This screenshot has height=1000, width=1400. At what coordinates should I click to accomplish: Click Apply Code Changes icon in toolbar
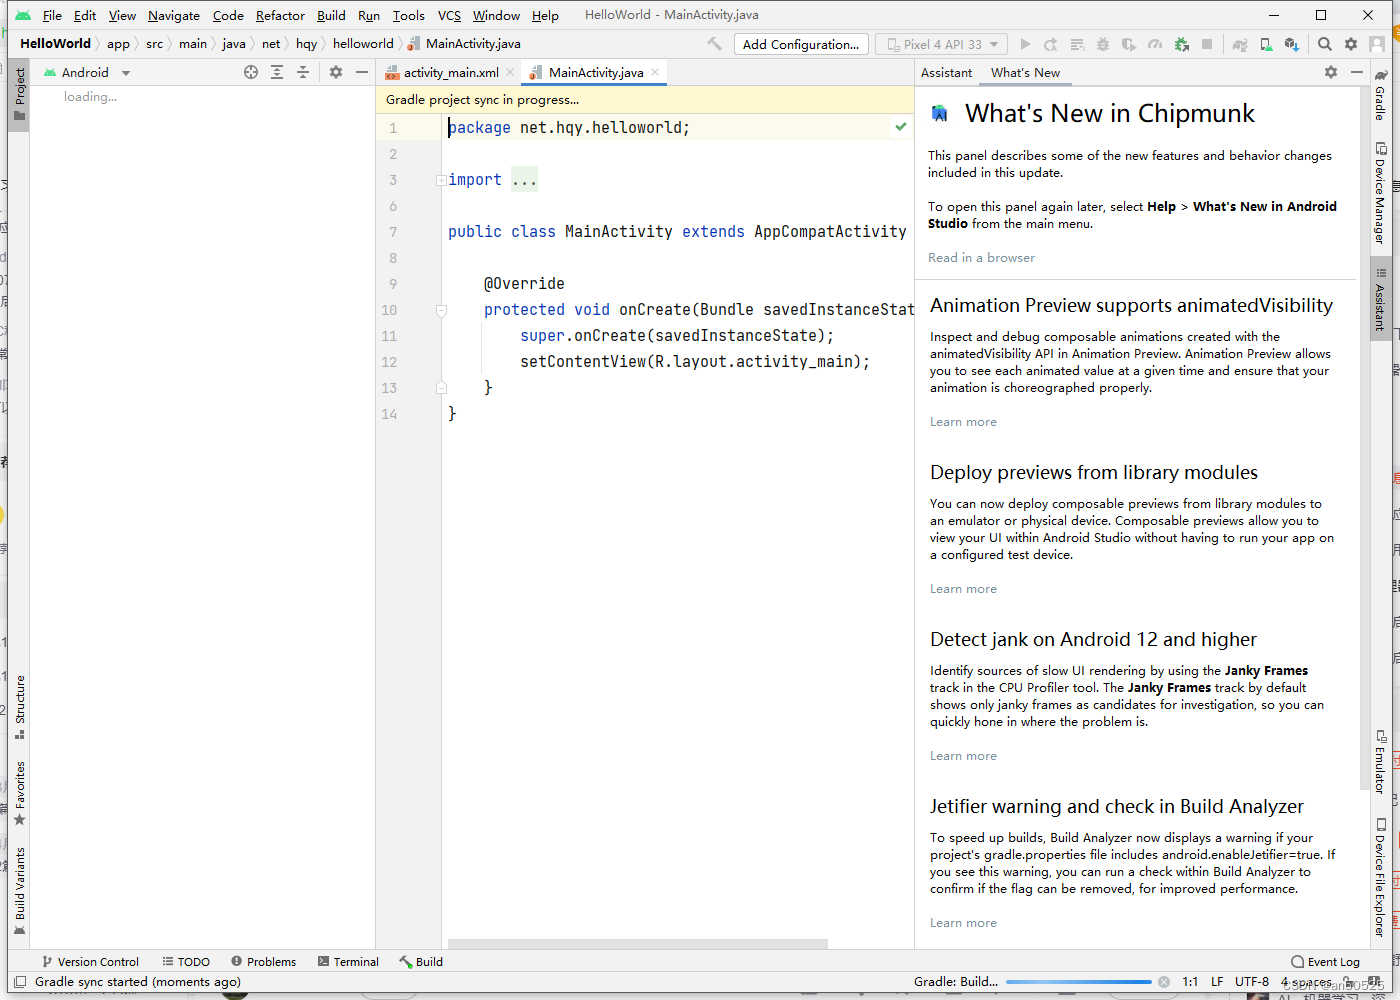(x=1077, y=44)
